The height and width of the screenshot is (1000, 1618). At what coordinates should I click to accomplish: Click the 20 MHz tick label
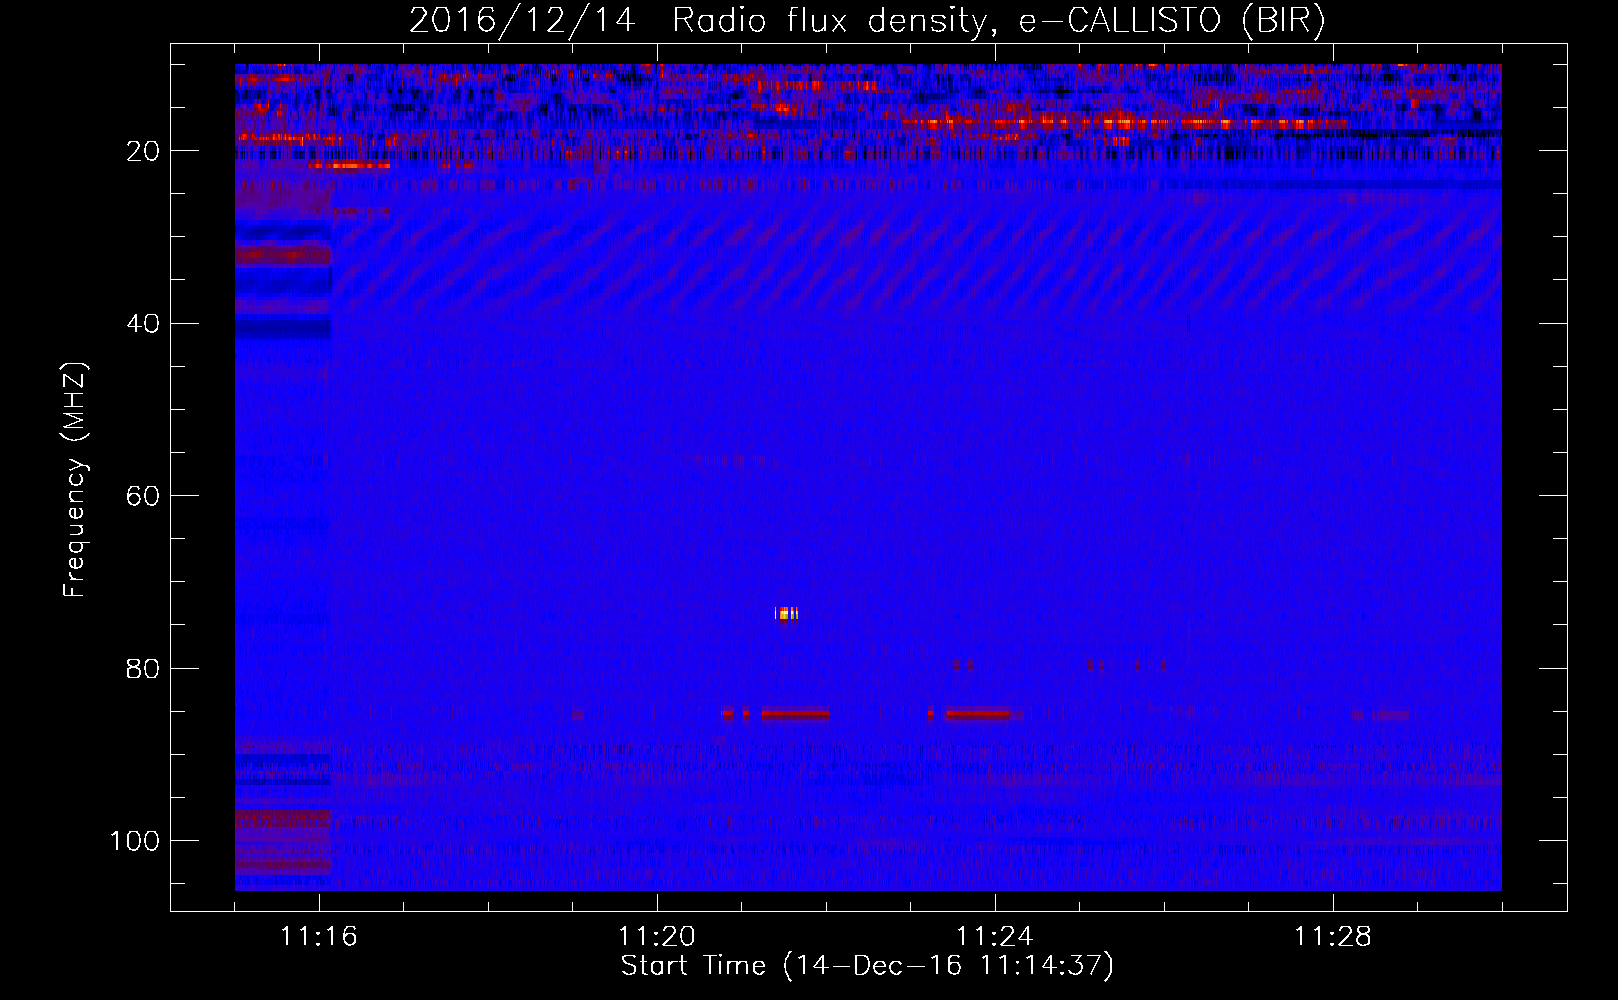click(143, 151)
